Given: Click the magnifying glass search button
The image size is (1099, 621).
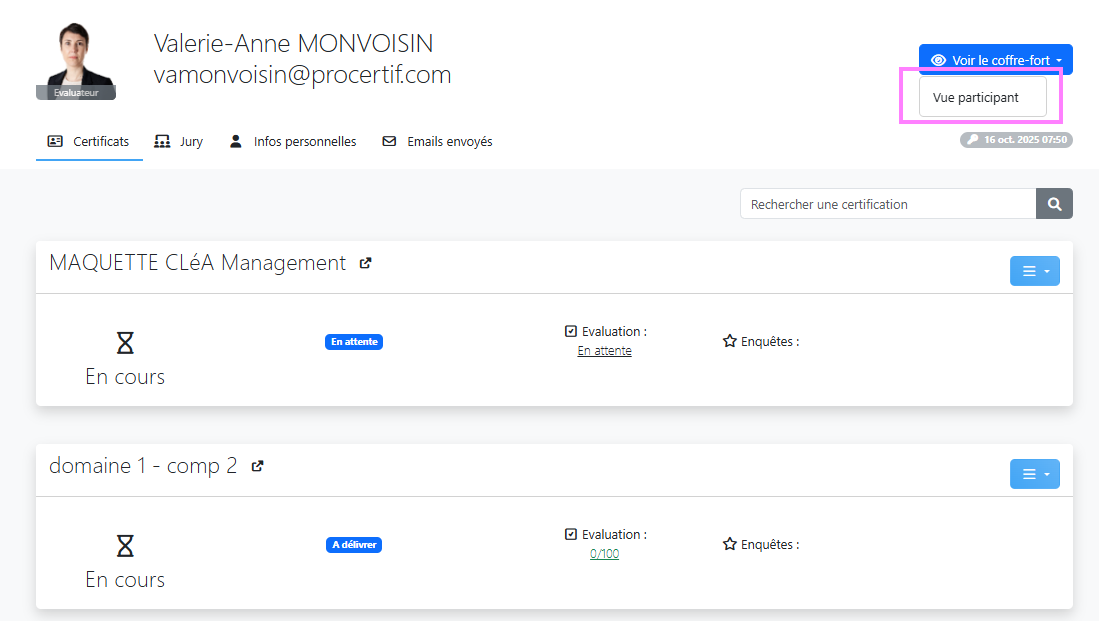Looking at the screenshot, I should tap(1054, 204).
